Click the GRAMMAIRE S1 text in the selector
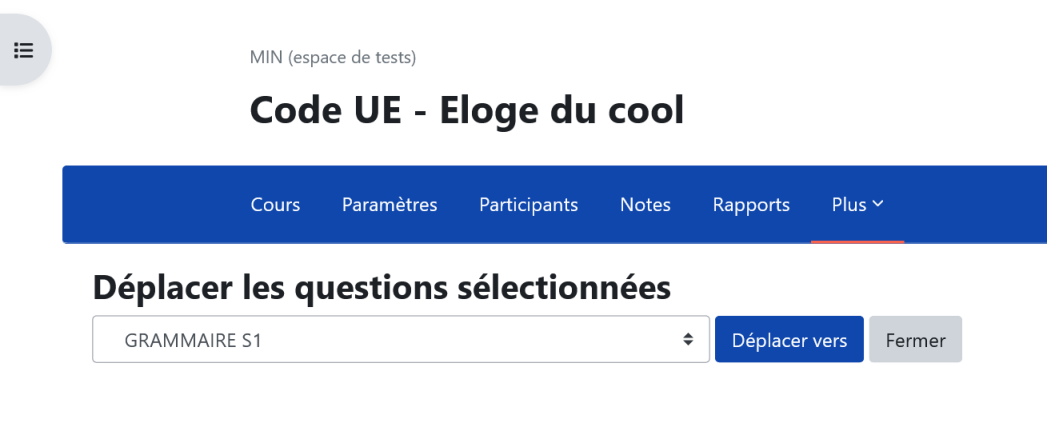Viewport: 1047px width, 431px height. tap(193, 340)
